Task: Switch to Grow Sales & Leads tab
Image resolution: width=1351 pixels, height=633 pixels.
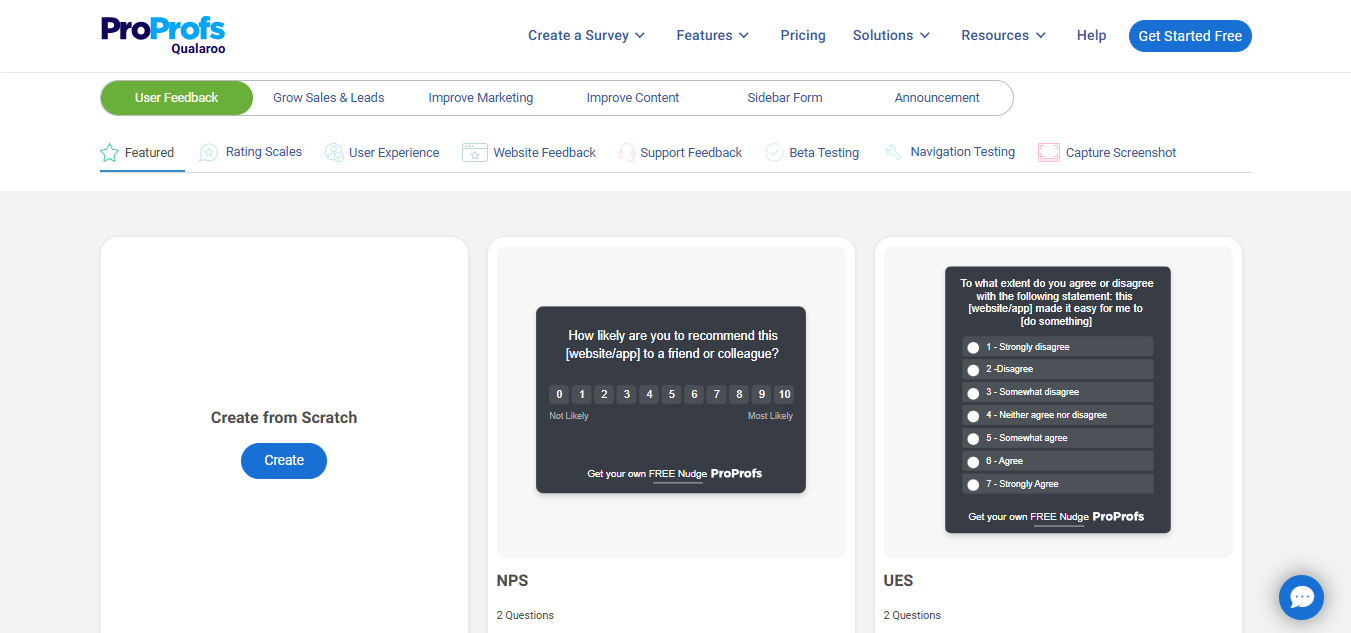Action: (x=329, y=98)
